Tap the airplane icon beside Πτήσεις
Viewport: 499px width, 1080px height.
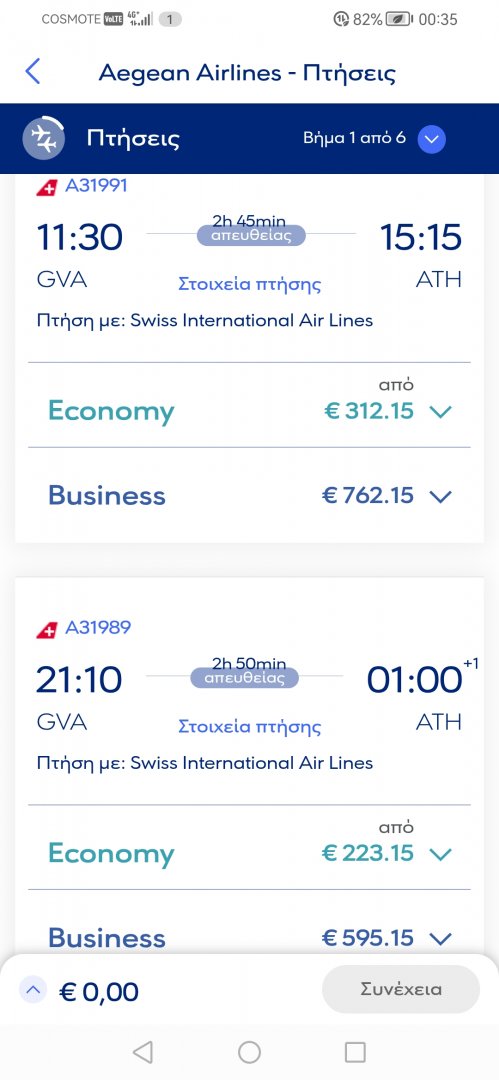pos(44,138)
